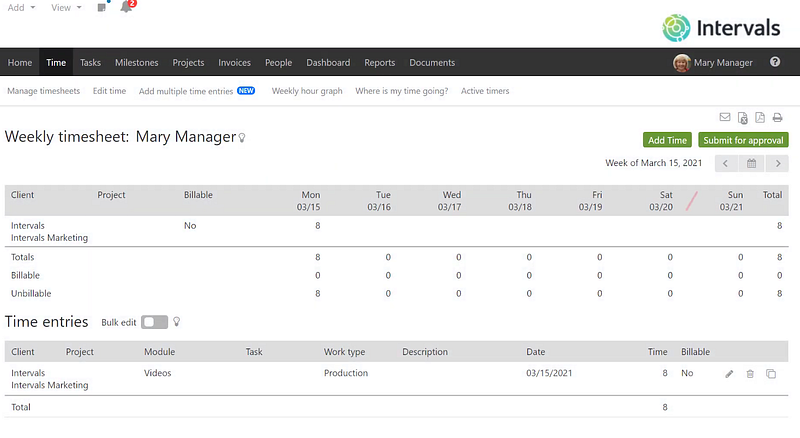This screenshot has height=438, width=800.
Task: Open the Edit time link
Action: [109, 91]
